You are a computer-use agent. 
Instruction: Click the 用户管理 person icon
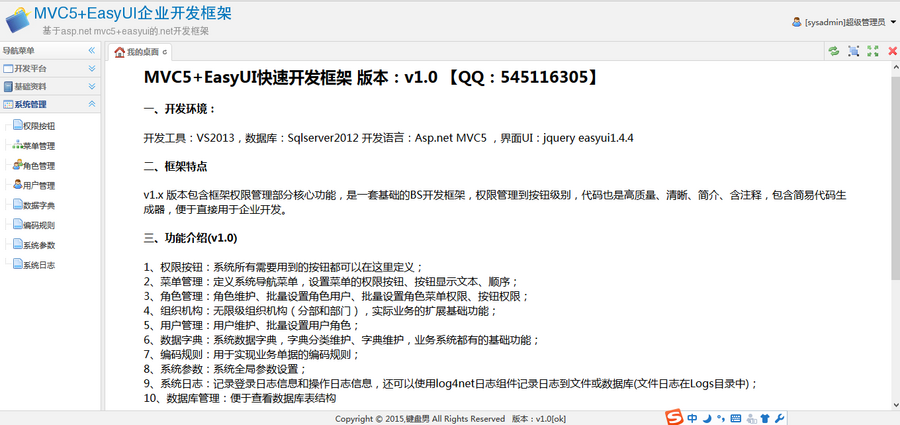pos(17,185)
